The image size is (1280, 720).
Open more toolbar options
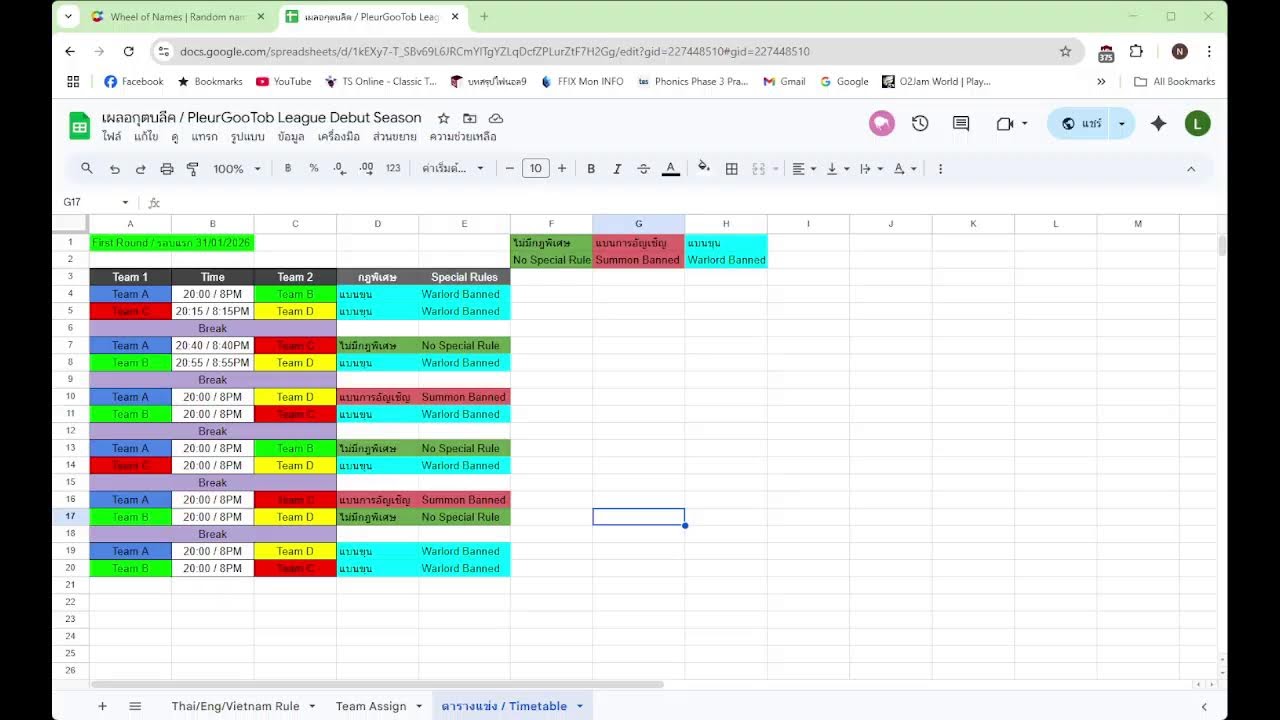(x=940, y=169)
